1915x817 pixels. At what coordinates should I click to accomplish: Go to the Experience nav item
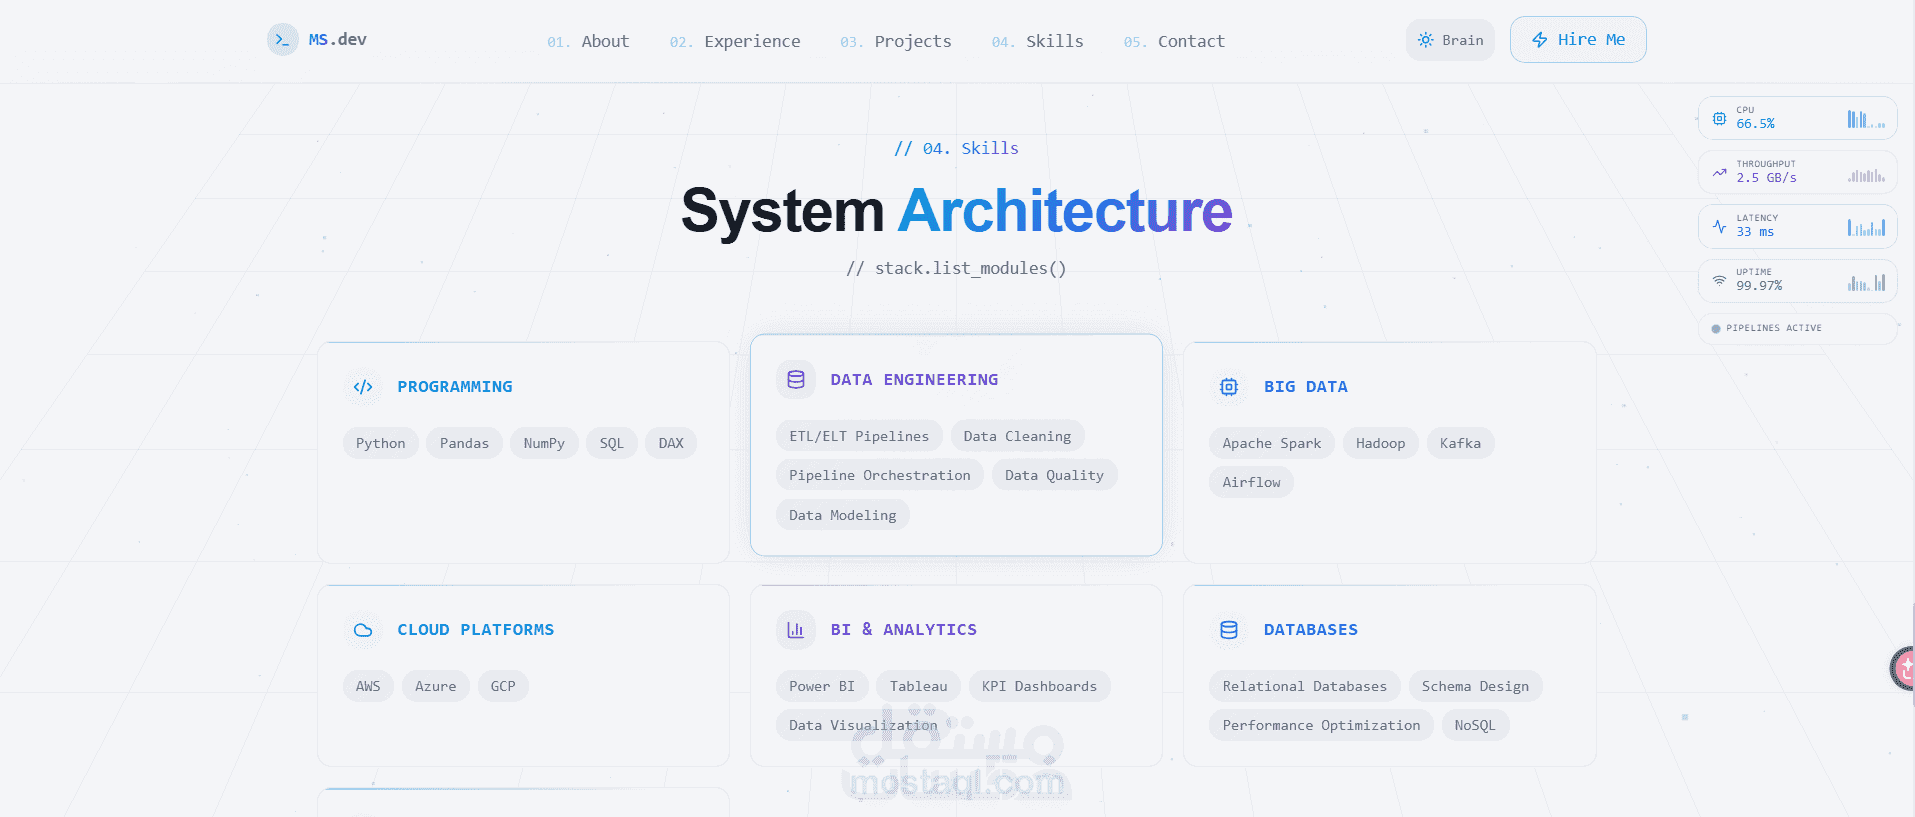click(735, 42)
